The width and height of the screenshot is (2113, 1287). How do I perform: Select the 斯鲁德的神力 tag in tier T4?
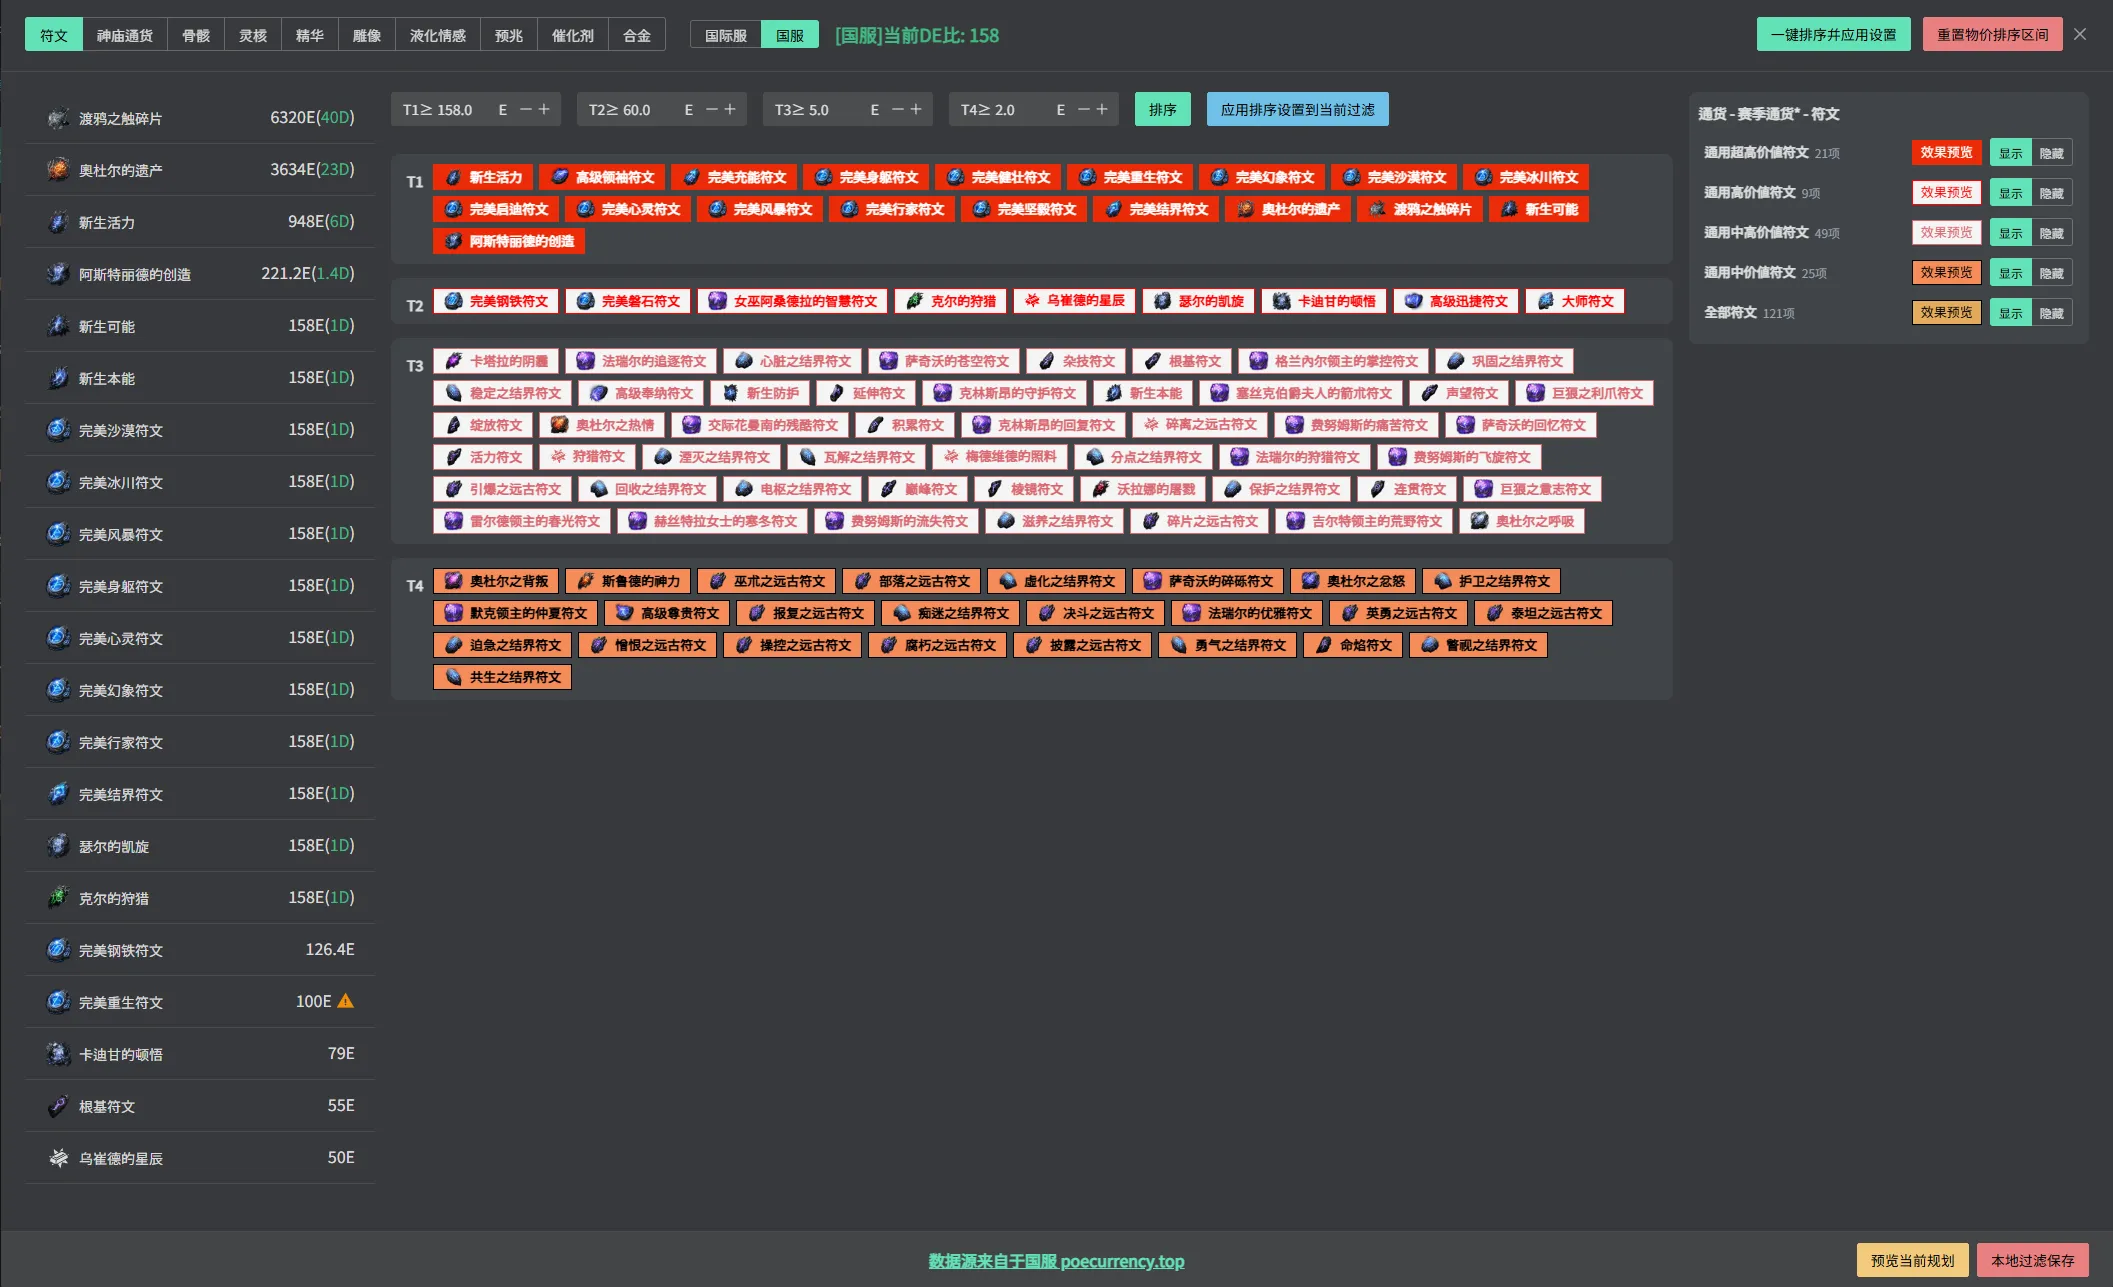(x=628, y=581)
